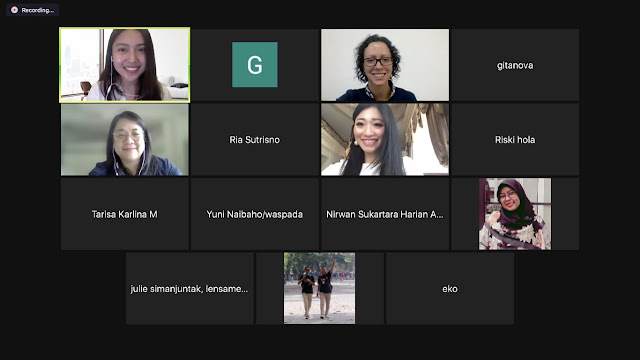The height and width of the screenshot is (360, 640).
Task: Select the julie simanjuntak participant tile
Action: tap(190, 288)
